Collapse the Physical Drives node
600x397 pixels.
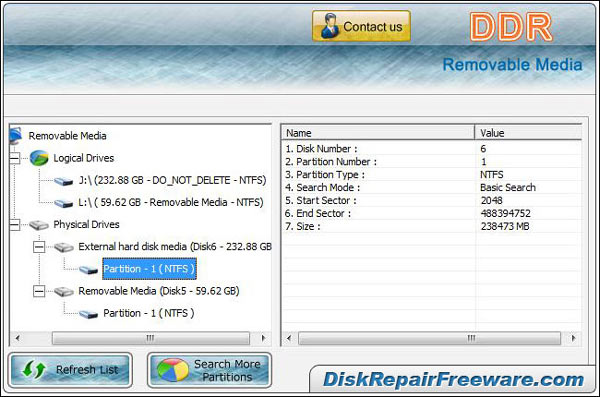pos(15,225)
